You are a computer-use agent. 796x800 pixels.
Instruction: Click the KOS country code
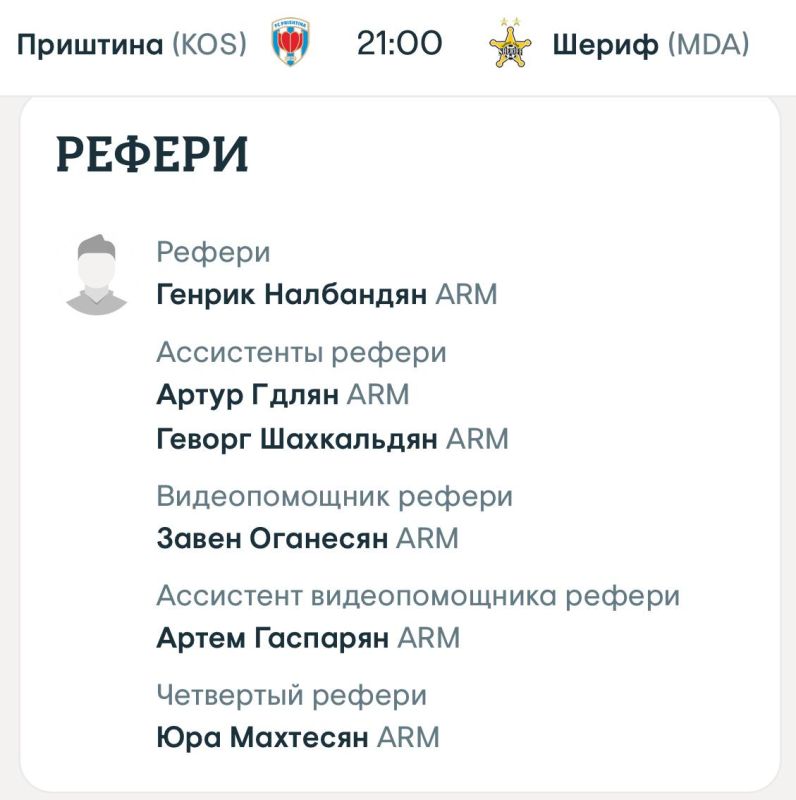coord(209,45)
